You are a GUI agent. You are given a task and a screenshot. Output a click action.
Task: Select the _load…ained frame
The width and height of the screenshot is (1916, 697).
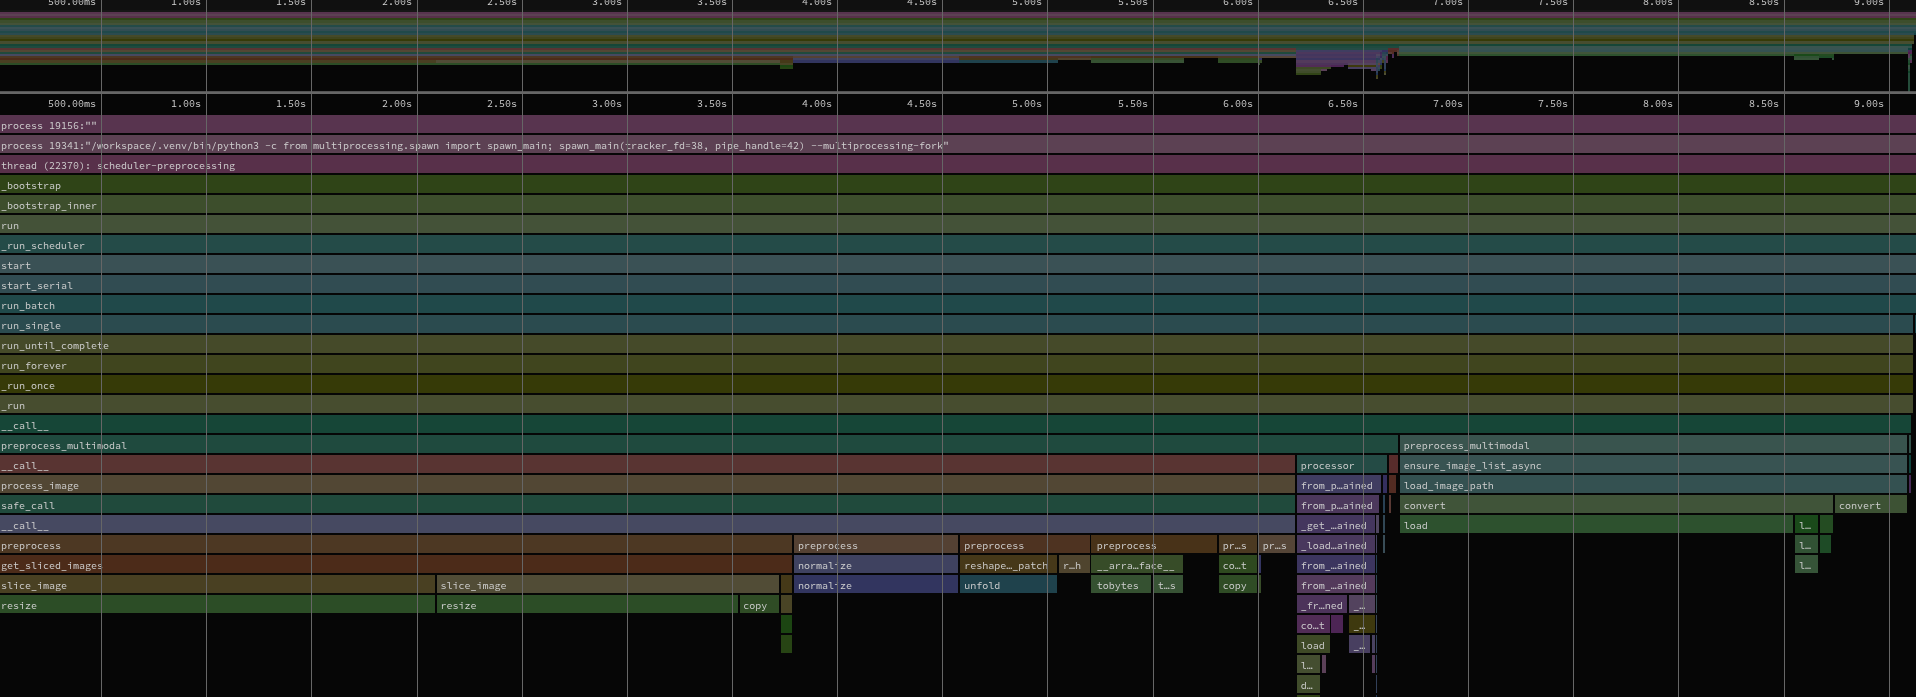tap(1337, 545)
